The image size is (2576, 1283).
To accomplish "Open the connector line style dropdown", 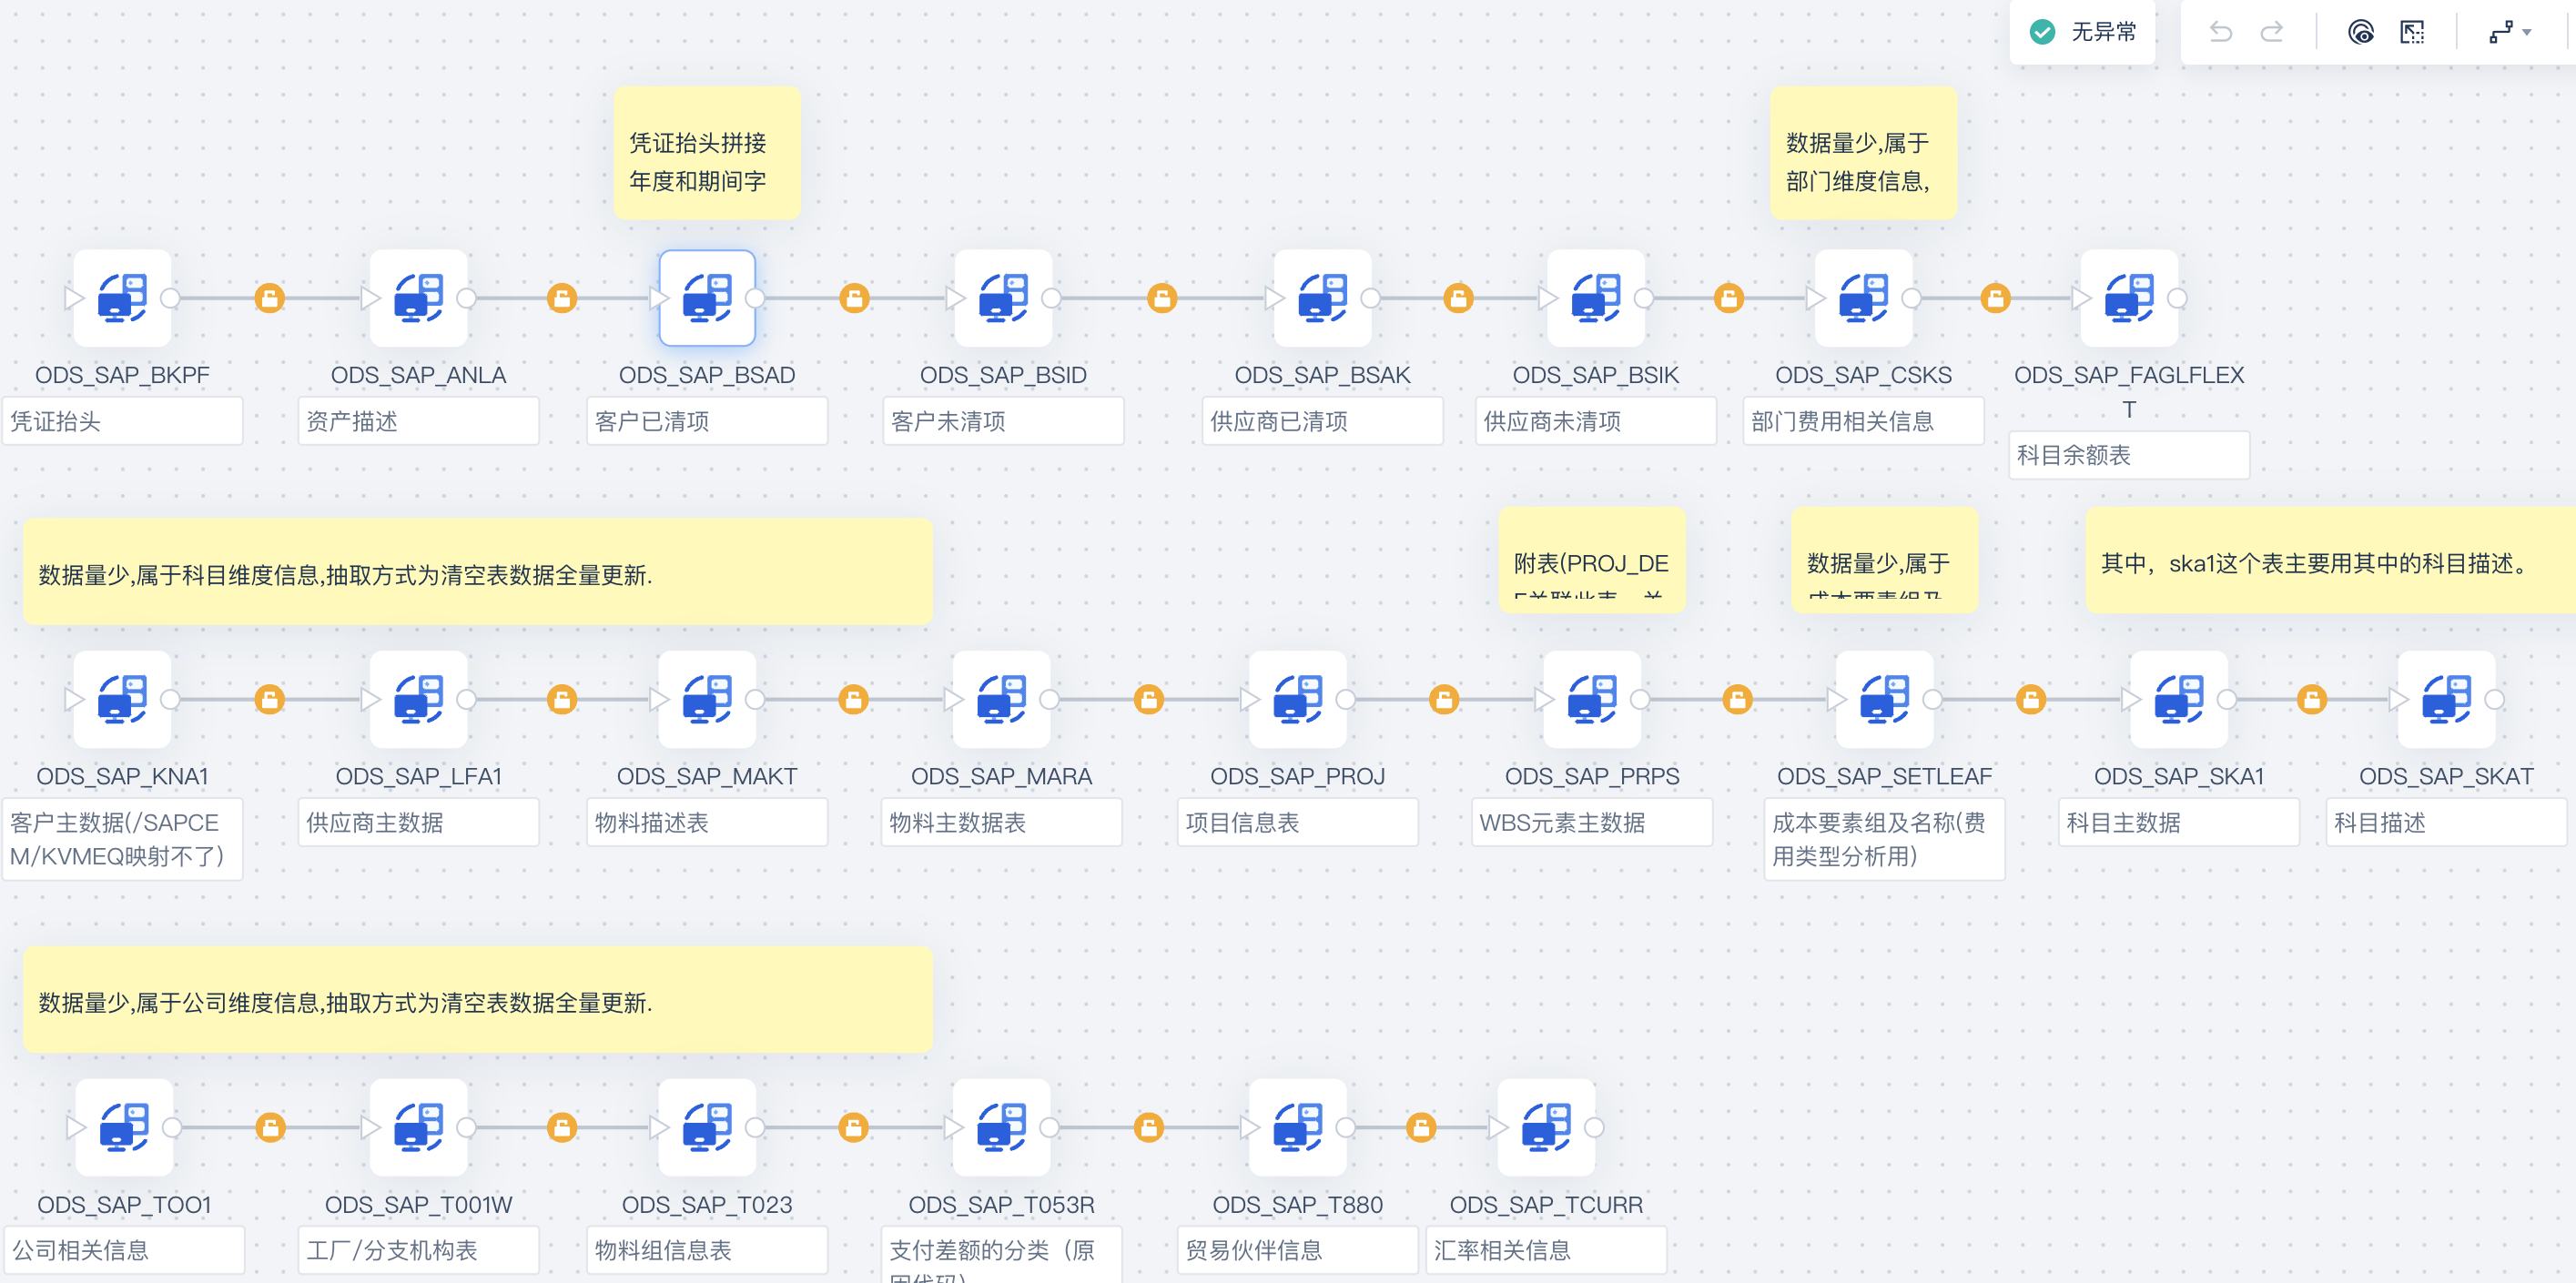I will click(x=2509, y=32).
